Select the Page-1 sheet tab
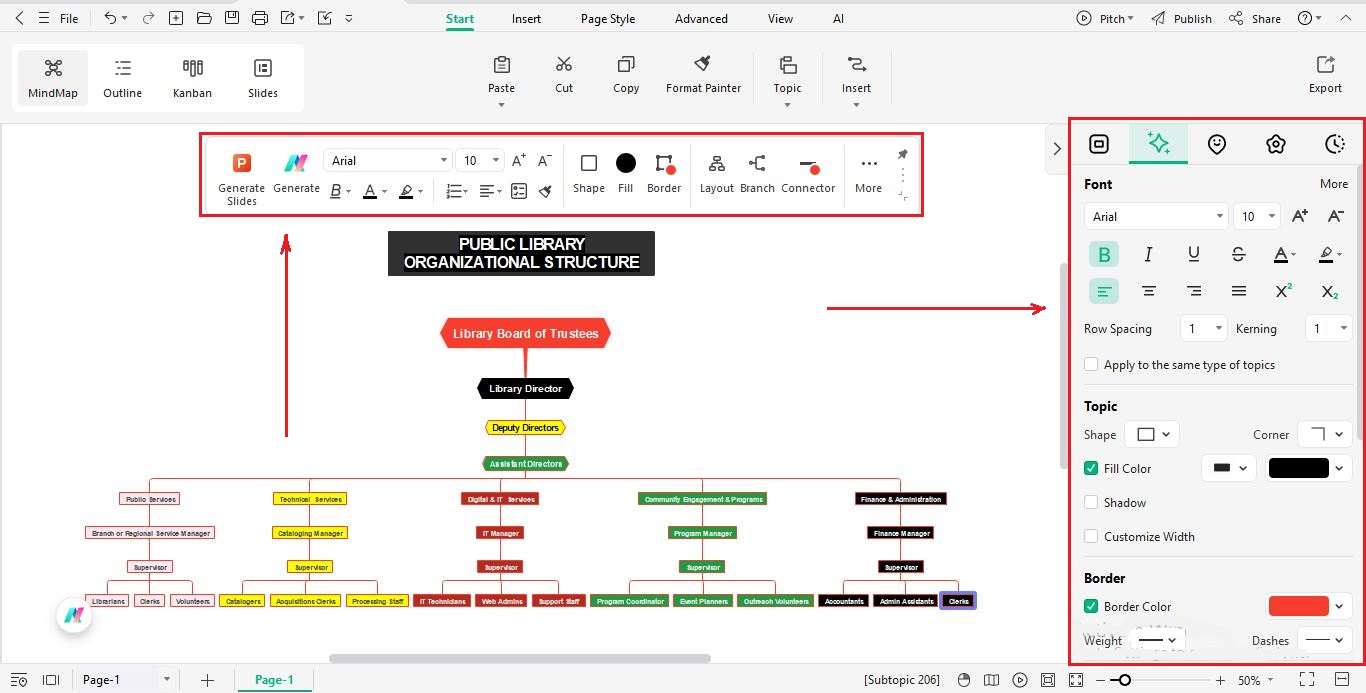Image resolution: width=1366 pixels, height=693 pixels. [274, 679]
